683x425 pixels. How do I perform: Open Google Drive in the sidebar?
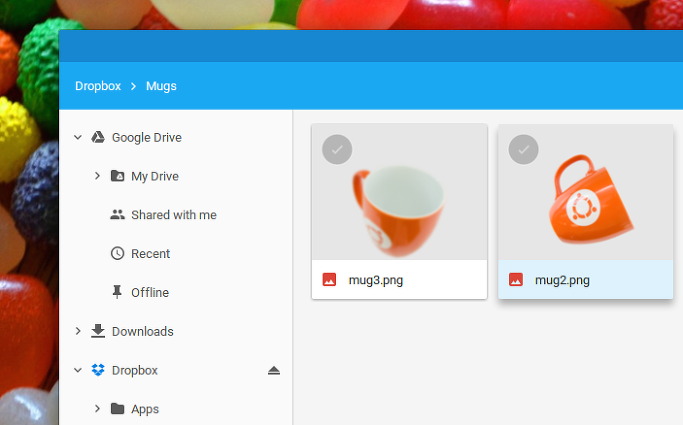[x=147, y=138]
